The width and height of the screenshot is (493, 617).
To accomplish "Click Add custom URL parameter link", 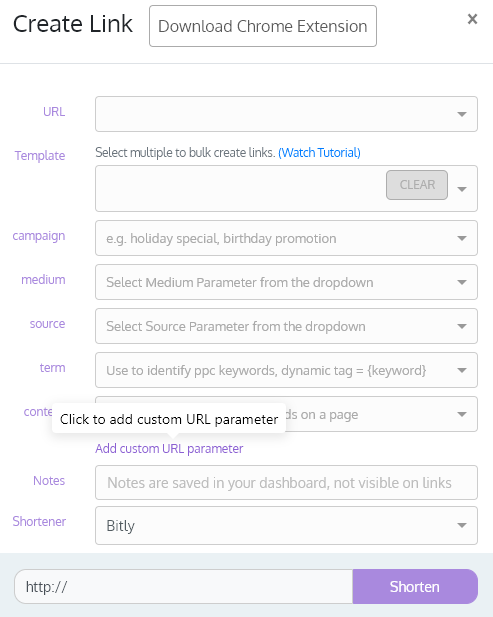I will 169,449.
